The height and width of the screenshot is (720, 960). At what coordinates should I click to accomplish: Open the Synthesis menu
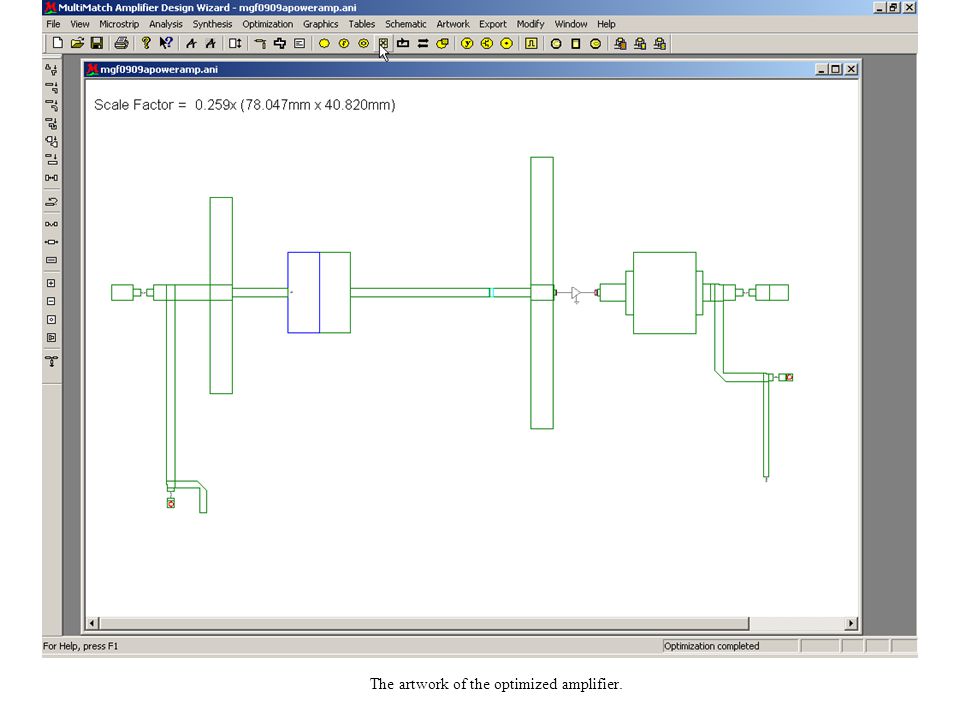click(x=212, y=24)
